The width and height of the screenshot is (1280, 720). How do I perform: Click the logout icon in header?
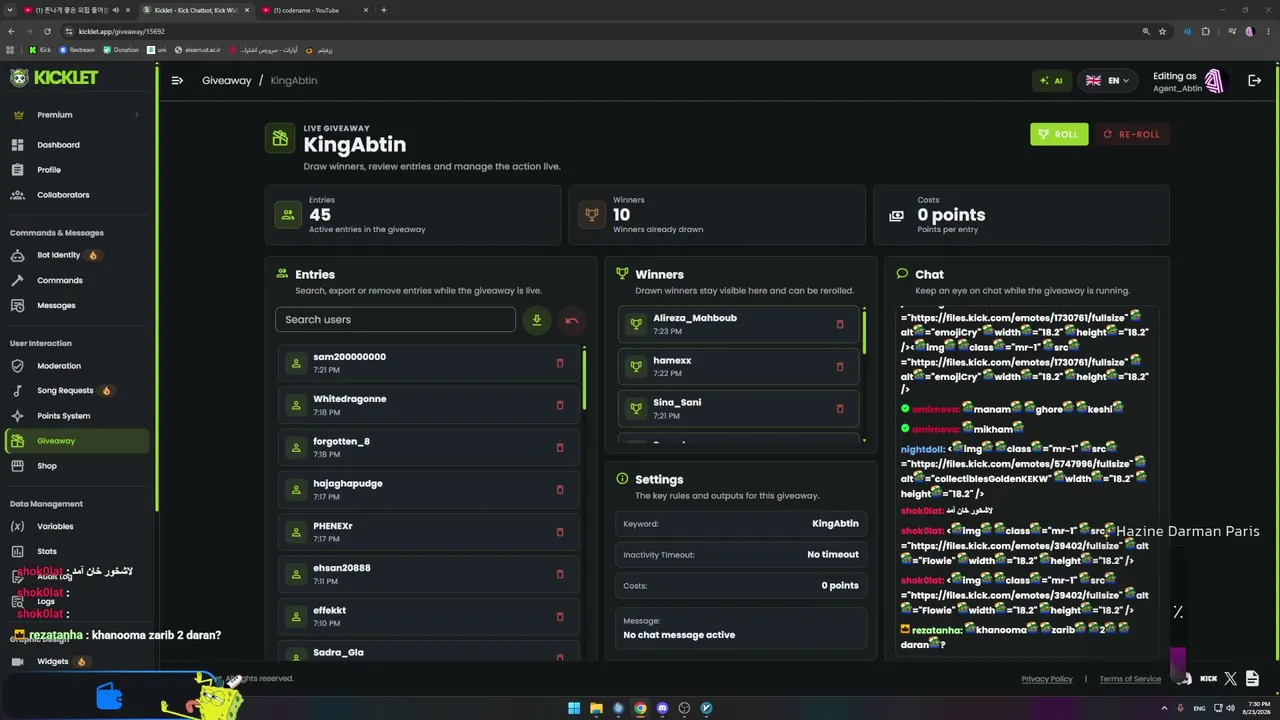point(1255,81)
